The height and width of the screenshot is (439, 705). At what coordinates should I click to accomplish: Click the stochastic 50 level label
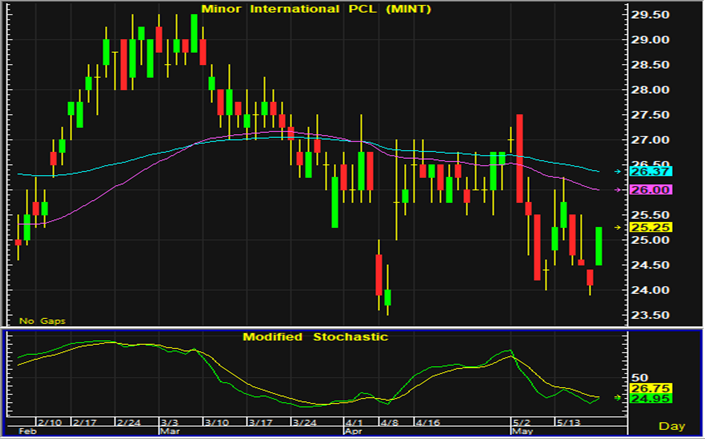coord(639,377)
